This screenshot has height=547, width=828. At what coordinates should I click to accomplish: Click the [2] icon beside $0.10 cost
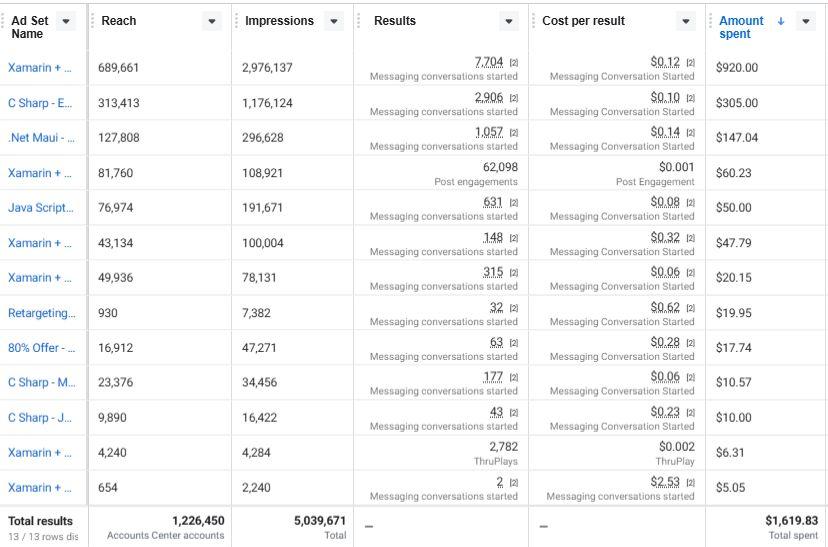[690, 98]
